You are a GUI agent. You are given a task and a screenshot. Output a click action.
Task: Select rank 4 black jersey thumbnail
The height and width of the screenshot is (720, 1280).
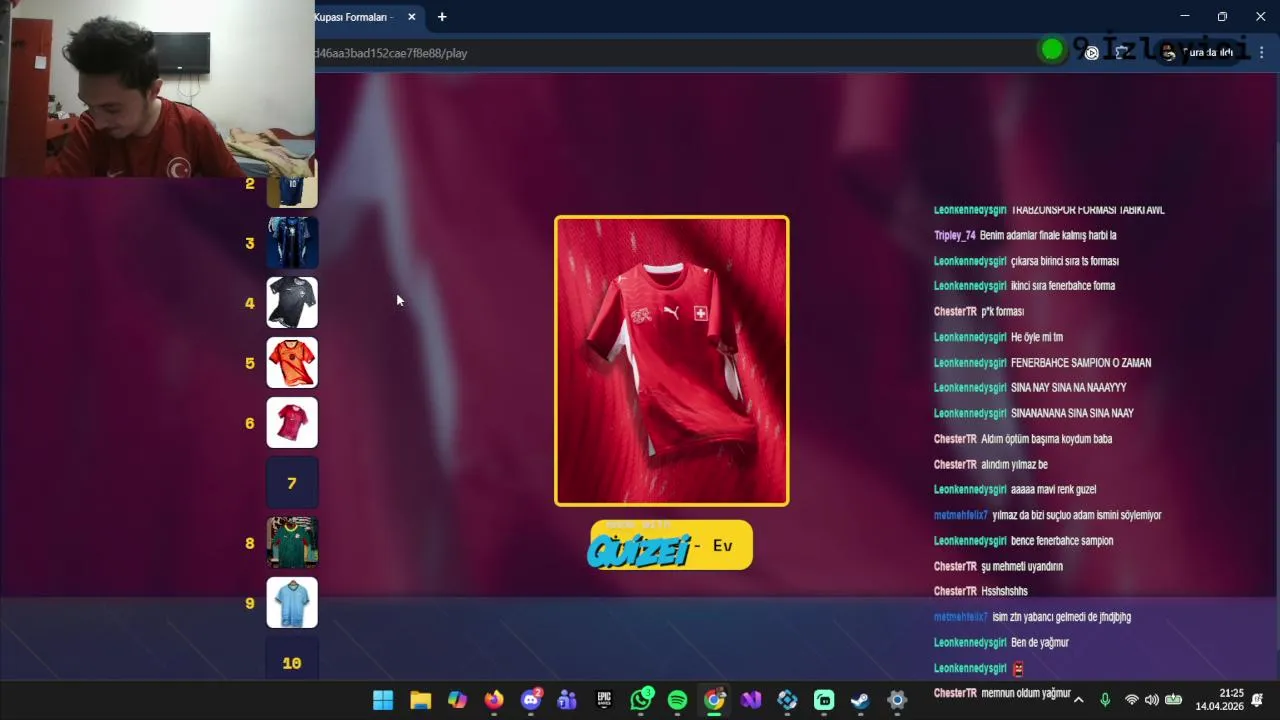click(292, 303)
